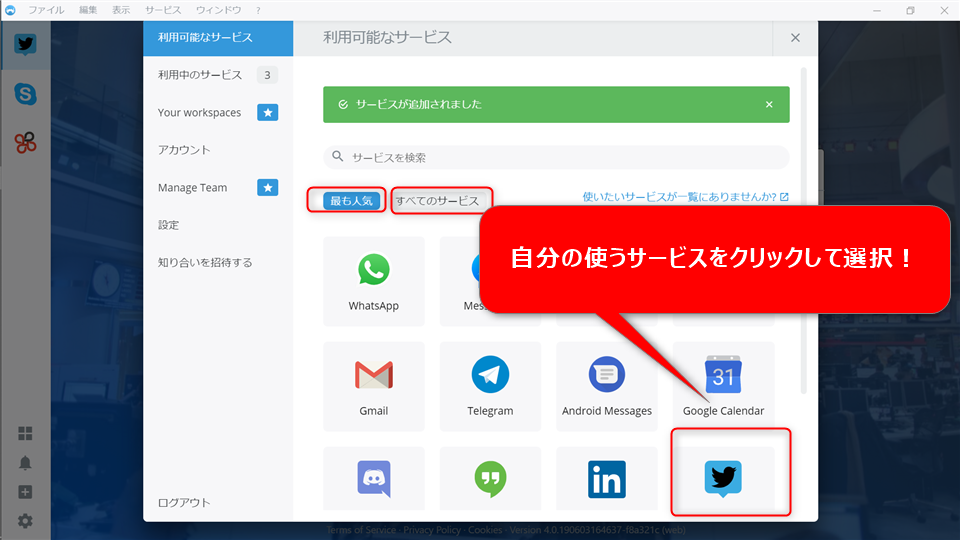Add the Google Calendar service
960x540 pixels.
pyautogui.click(x=723, y=386)
